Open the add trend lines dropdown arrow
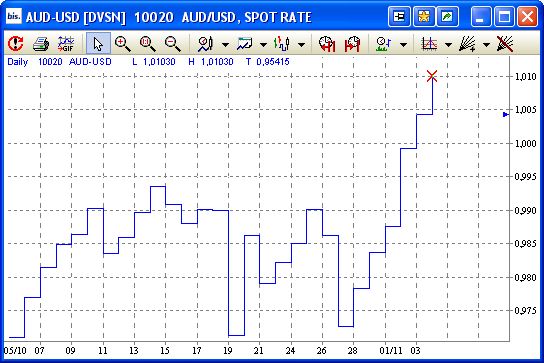544x363 pixels. [486, 44]
